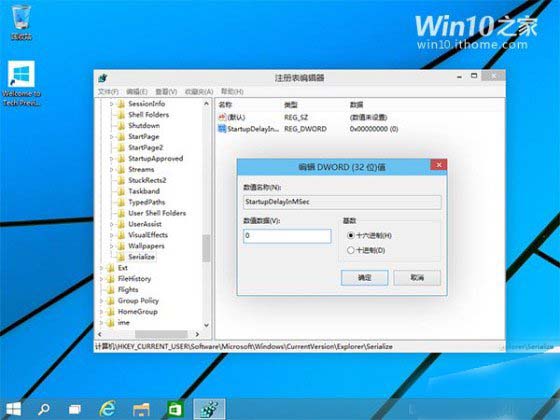Click tree scrollbar up arrow
Viewport: 560px width, 420px height.
(206, 104)
